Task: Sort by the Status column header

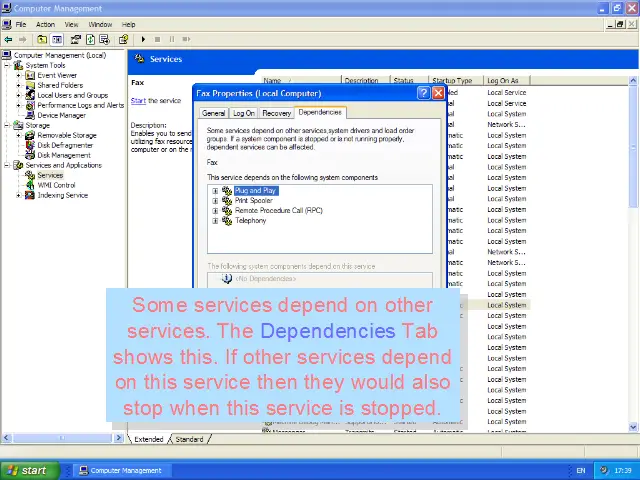Action: coord(409,81)
